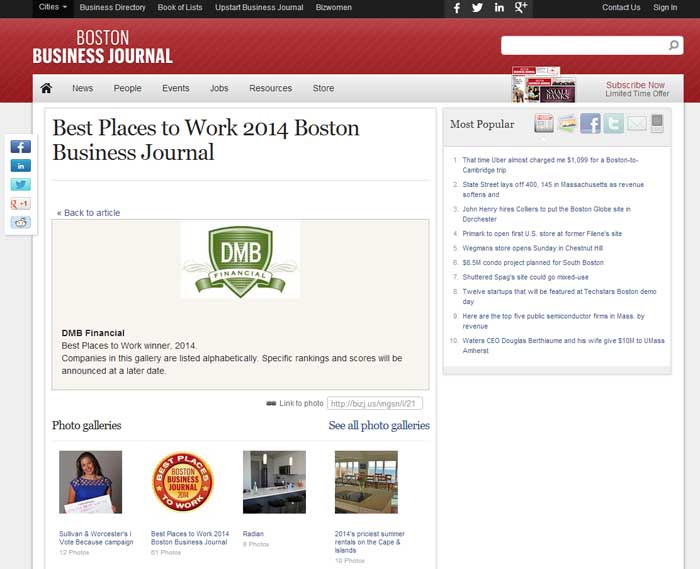Click Best Places to Work 2014 gallery link
The height and width of the screenshot is (569, 700).
(190, 538)
